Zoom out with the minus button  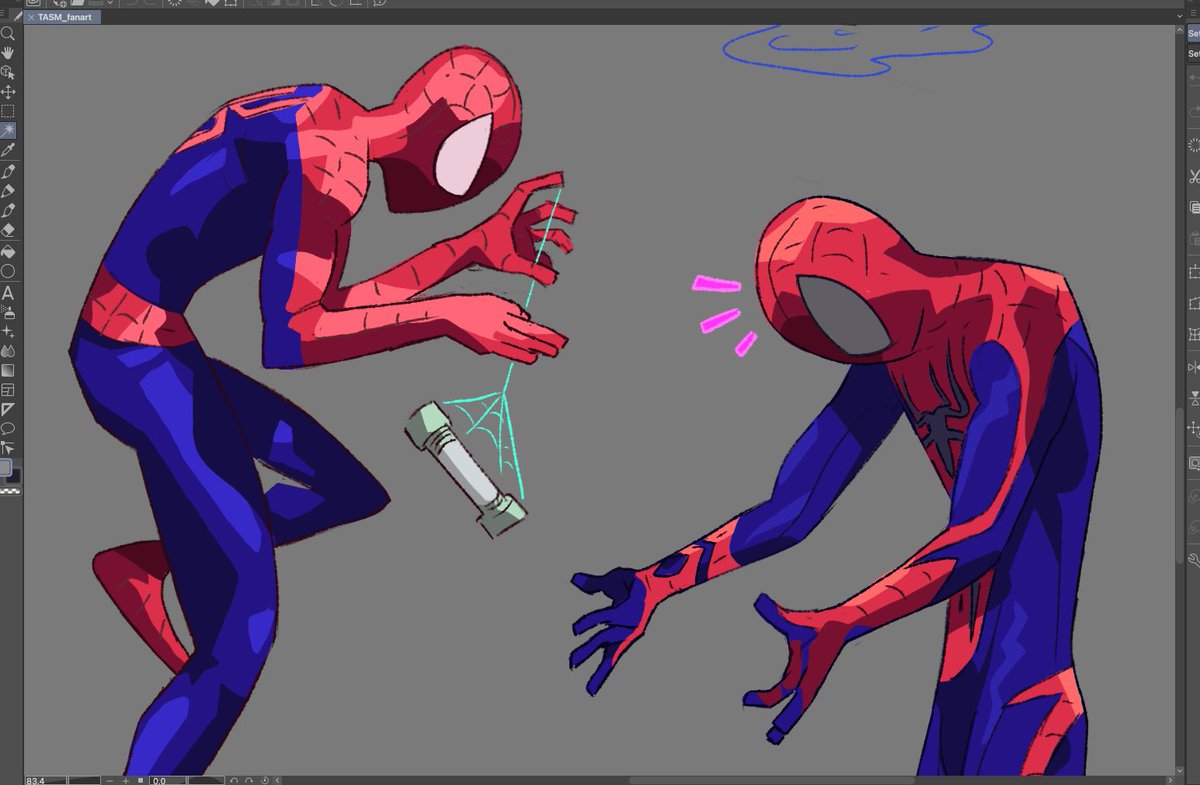click(x=110, y=780)
